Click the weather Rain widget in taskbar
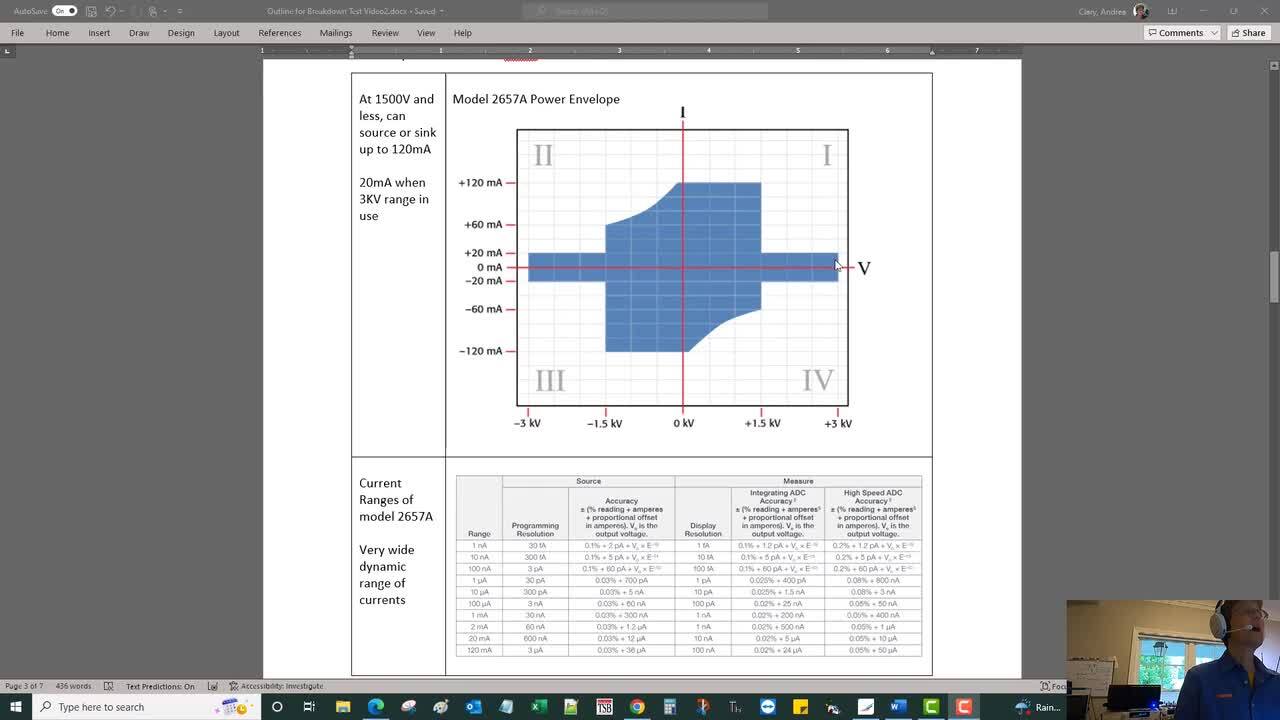1280x720 pixels. [1037, 707]
